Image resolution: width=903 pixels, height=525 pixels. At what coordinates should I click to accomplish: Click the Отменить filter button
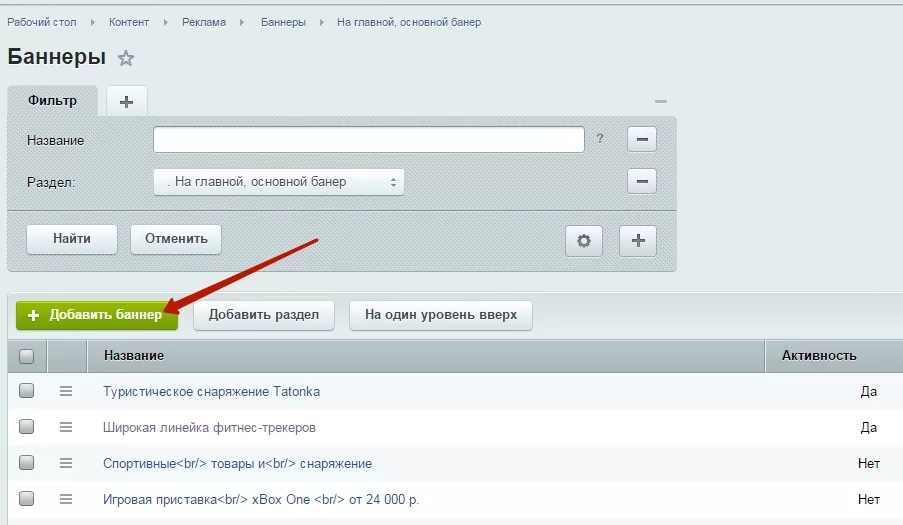click(x=176, y=239)
